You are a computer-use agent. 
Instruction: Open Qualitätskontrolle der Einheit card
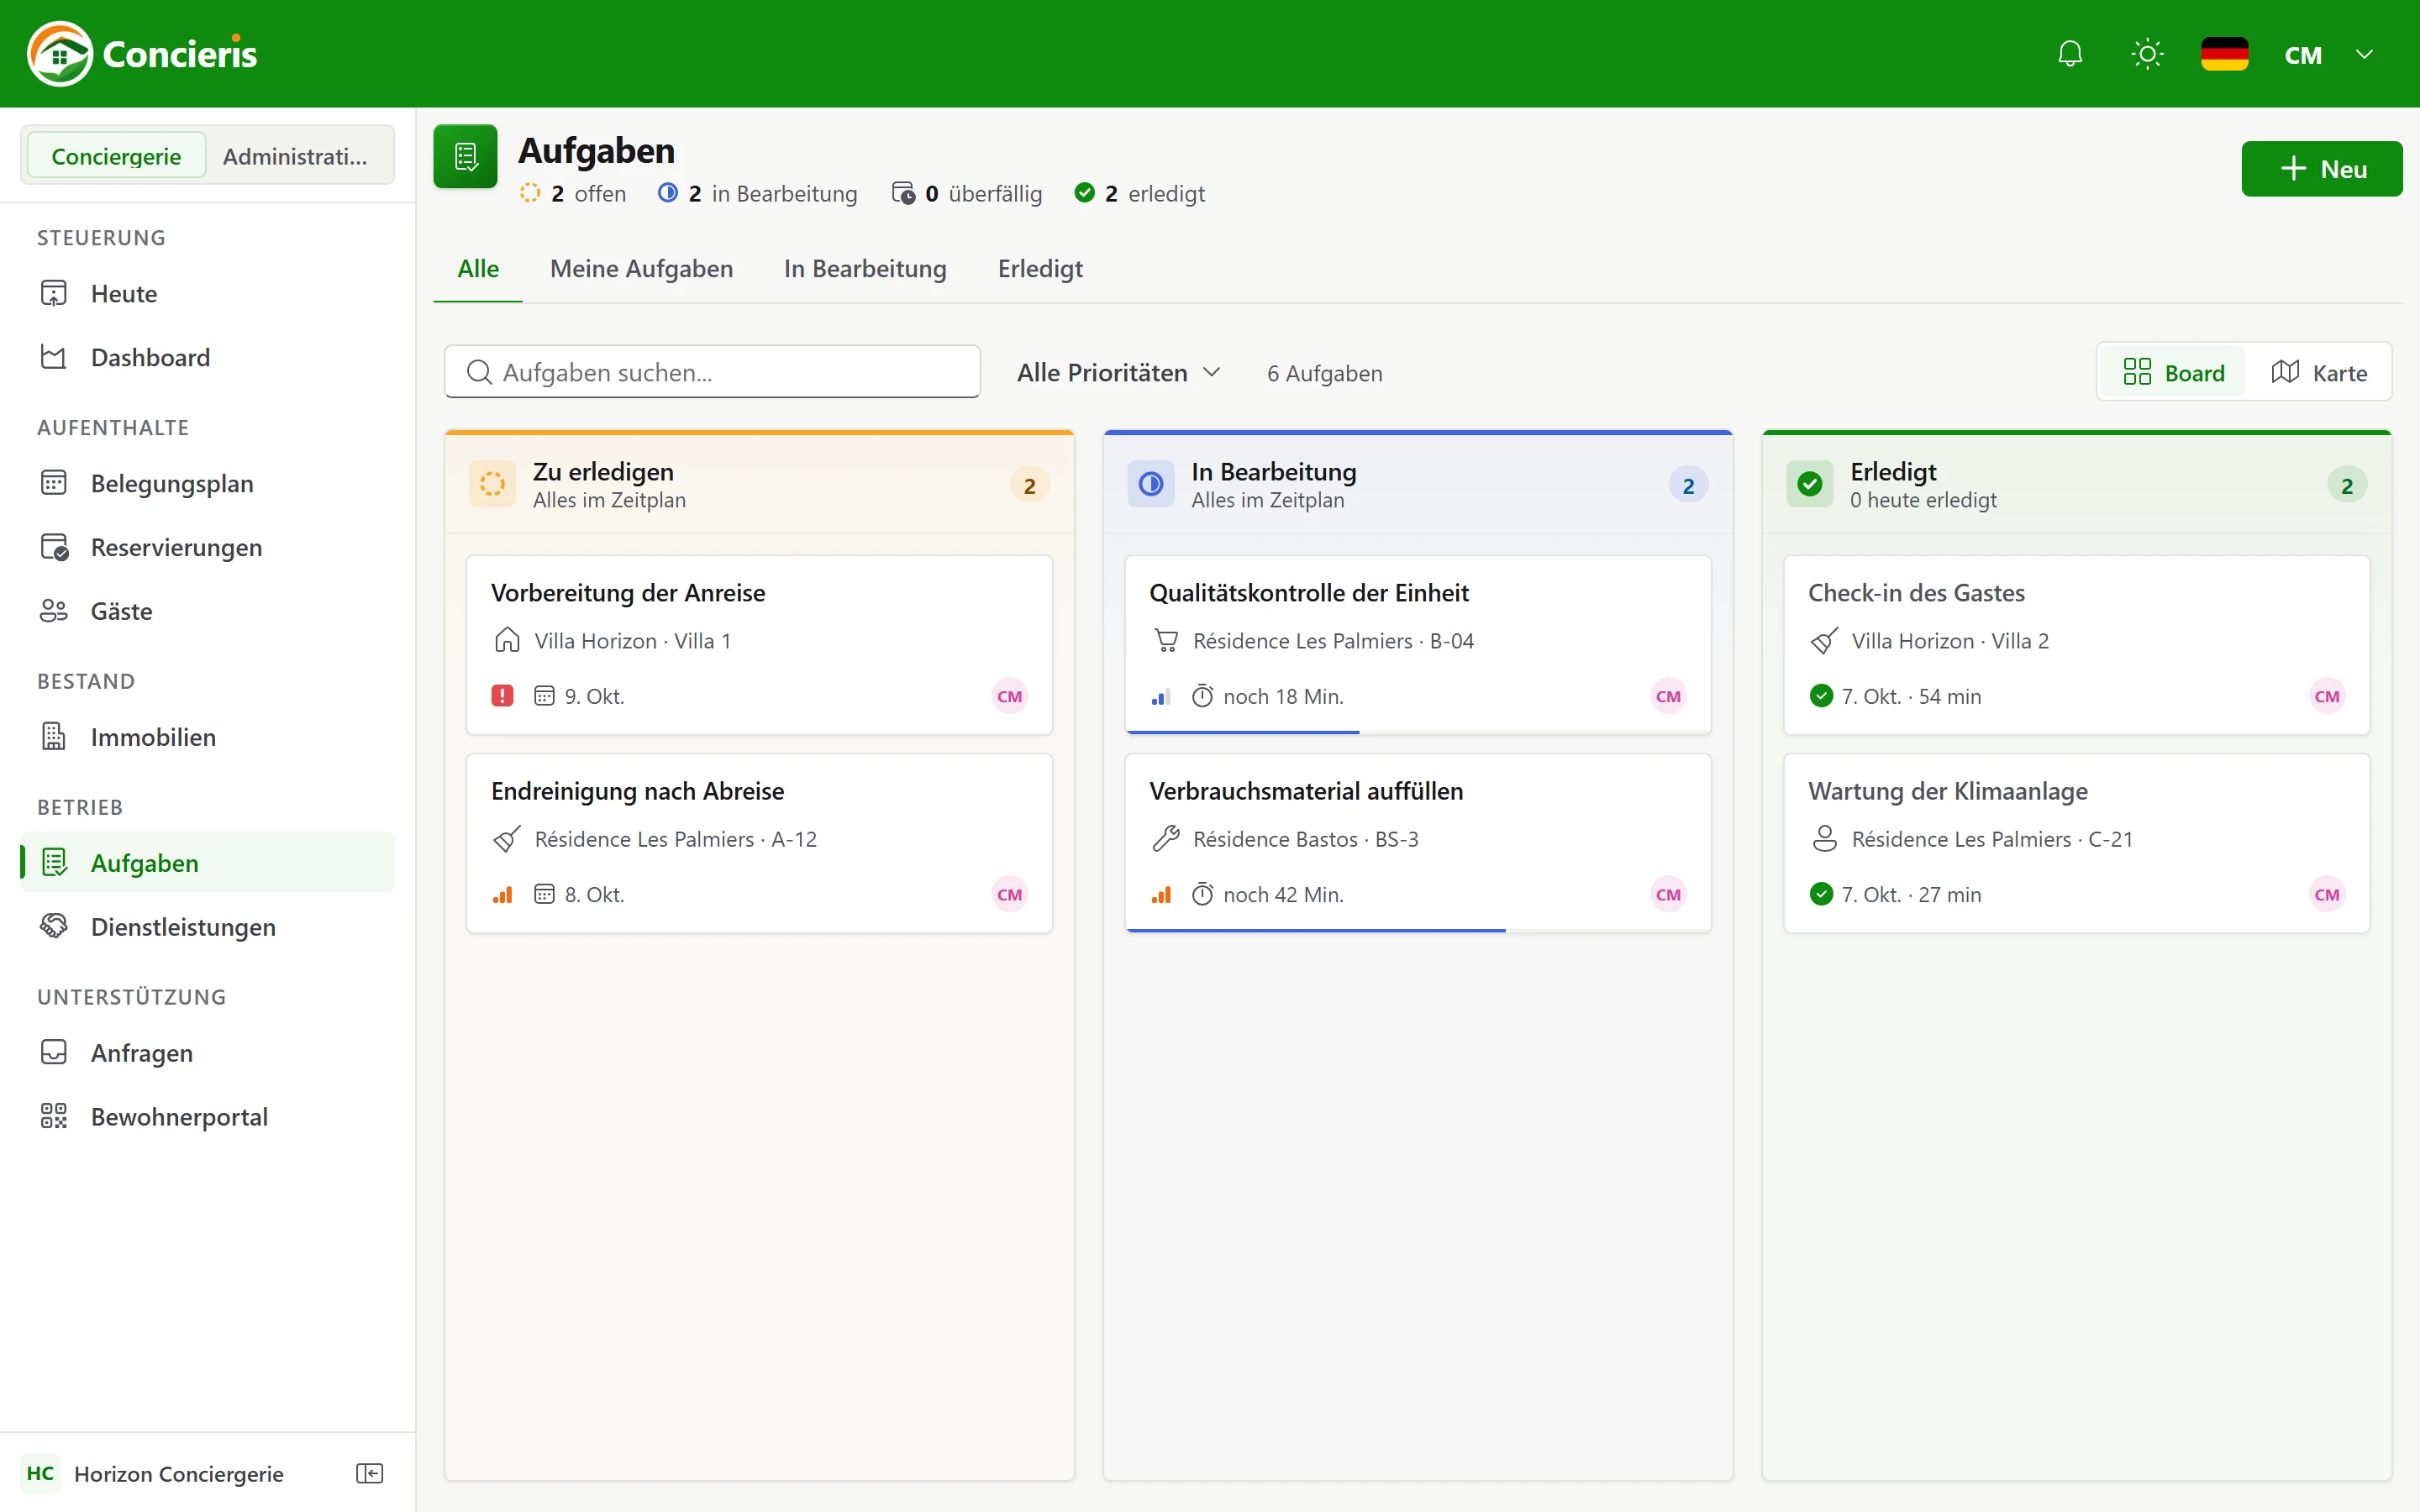1417,645
